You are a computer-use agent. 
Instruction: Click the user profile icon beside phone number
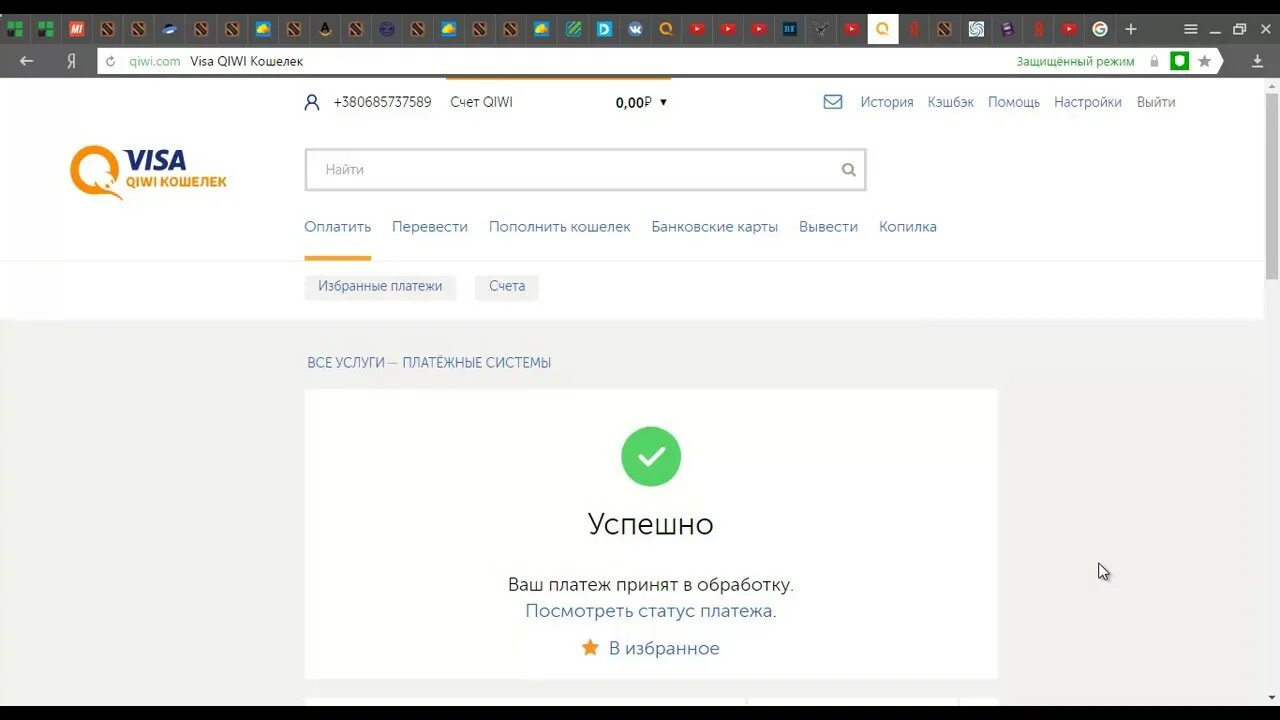click(312, 102)
